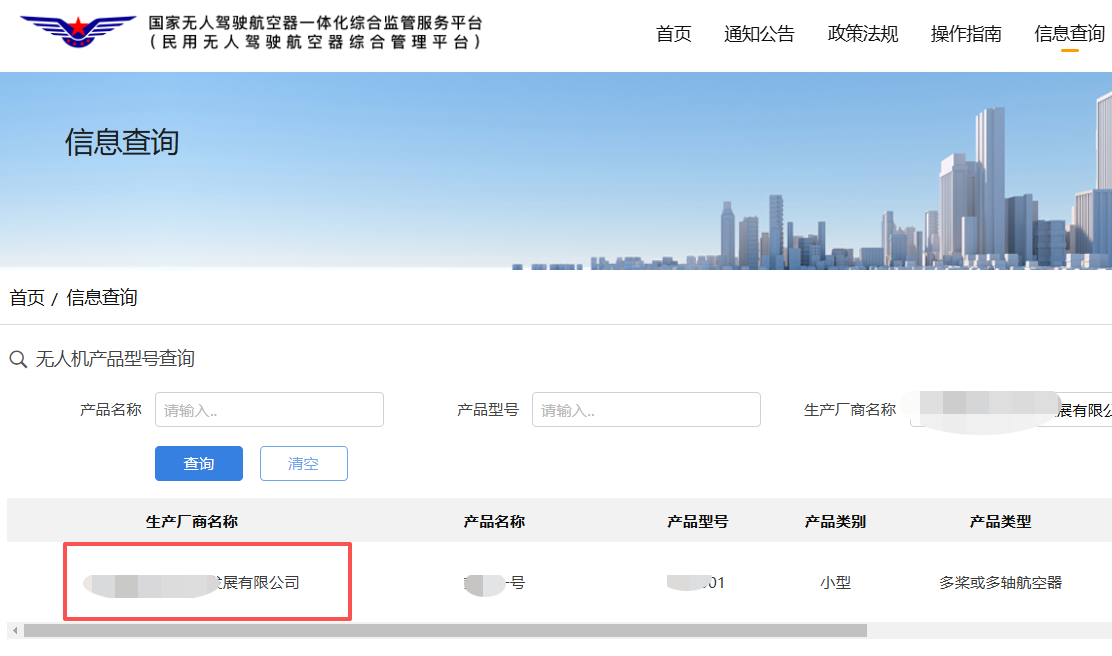The width and height of the screenshot is (1112, 656).
Task: Click the 小型 category cell in the table
Action: pyautogui.click(x=836, y=583)
